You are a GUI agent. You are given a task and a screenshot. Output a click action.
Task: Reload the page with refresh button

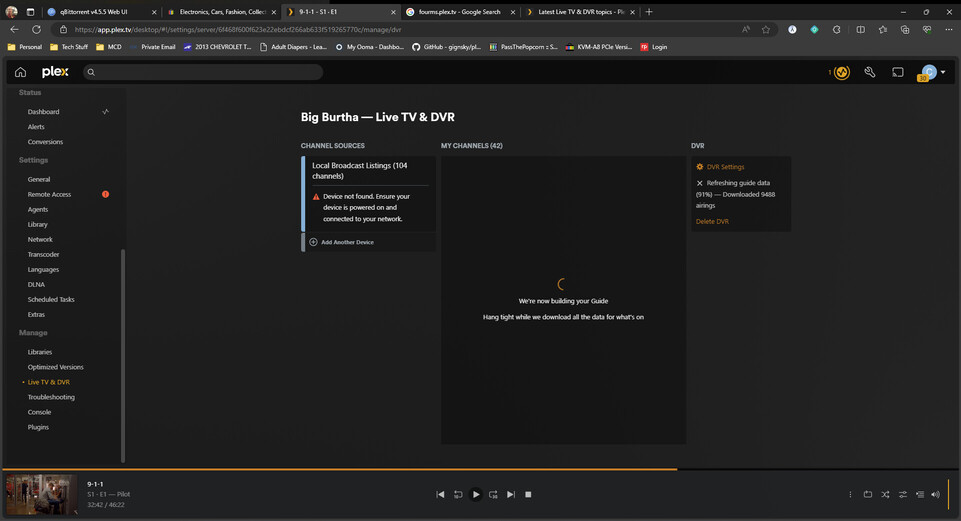(36, 29)
